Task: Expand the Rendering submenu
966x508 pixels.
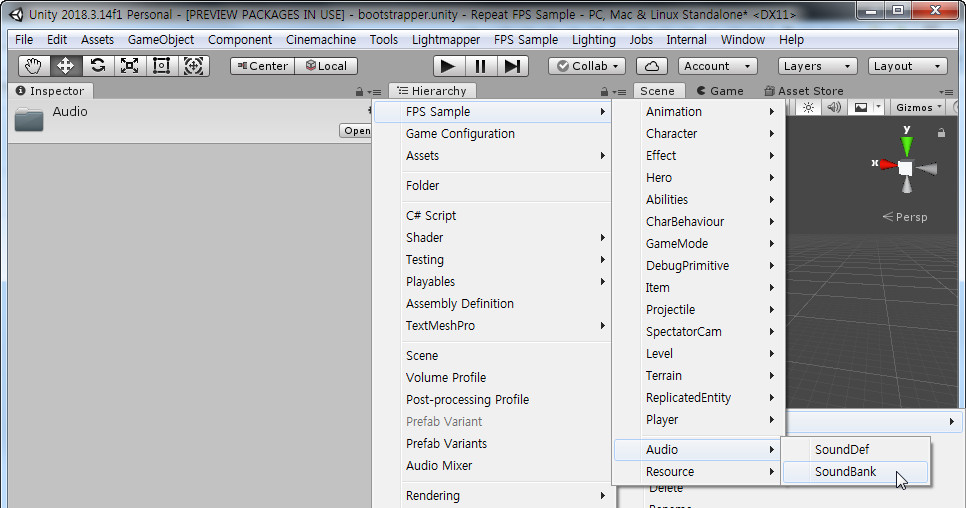Action: (493, 496)
